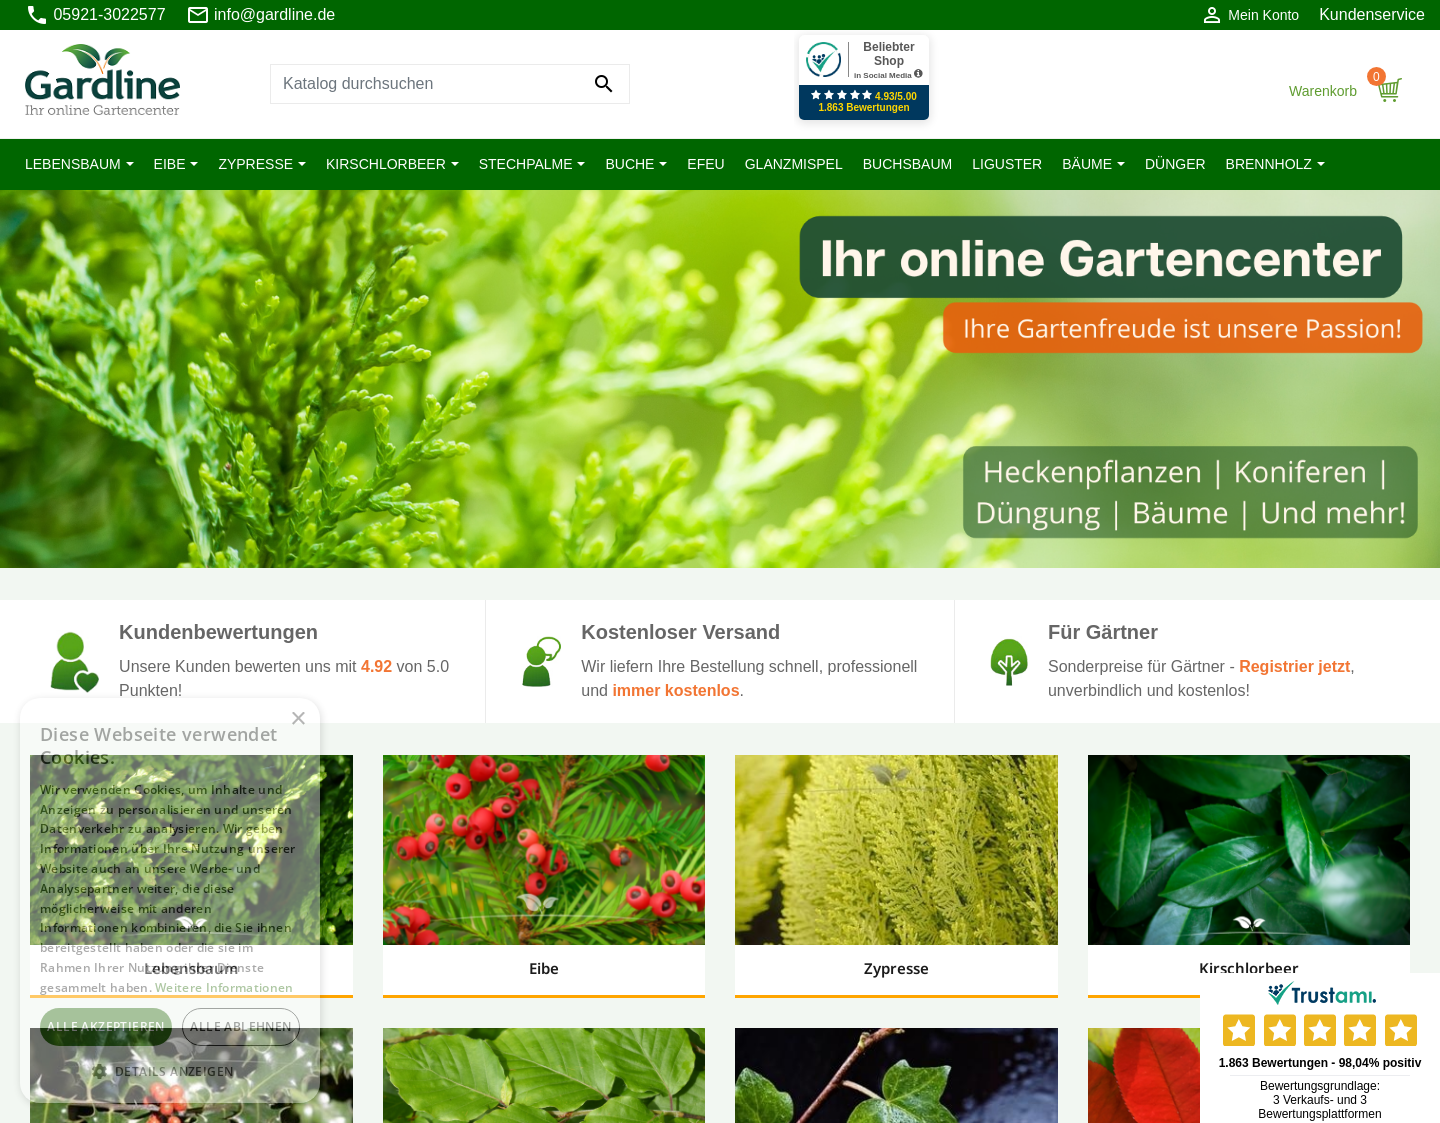Click Details Anzeigen in cookie banner
This screenshot has height=1123, width=1440.
165,1071
